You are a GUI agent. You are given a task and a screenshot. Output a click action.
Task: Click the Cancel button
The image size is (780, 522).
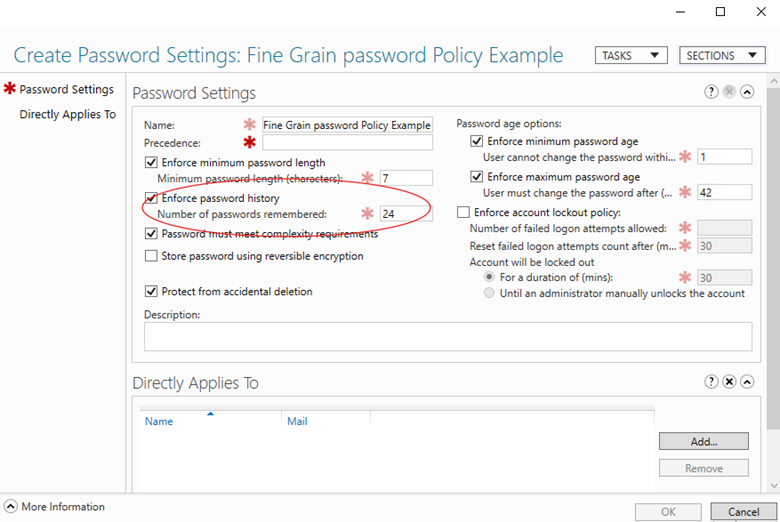(x=743, y=512)
